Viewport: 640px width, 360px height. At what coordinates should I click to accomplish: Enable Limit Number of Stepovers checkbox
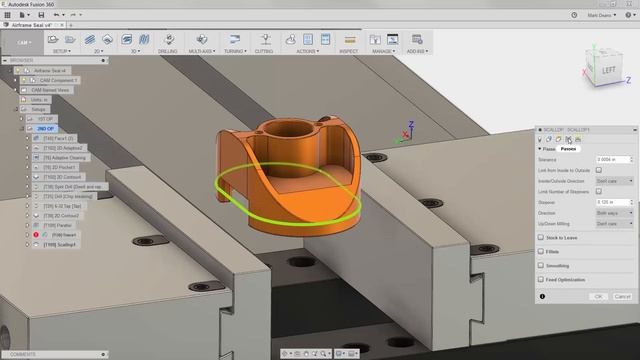tap(599, 191)
